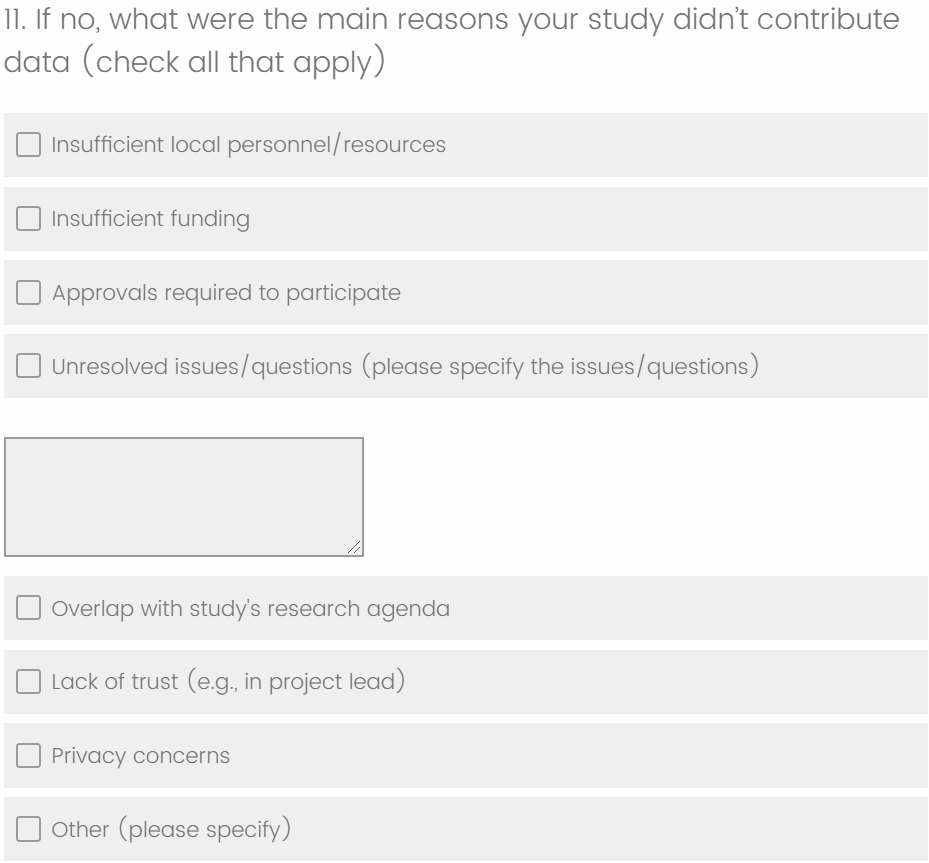
Task: Check the 'Overlap with study's research agenda' box
Action: coord(29,608)
